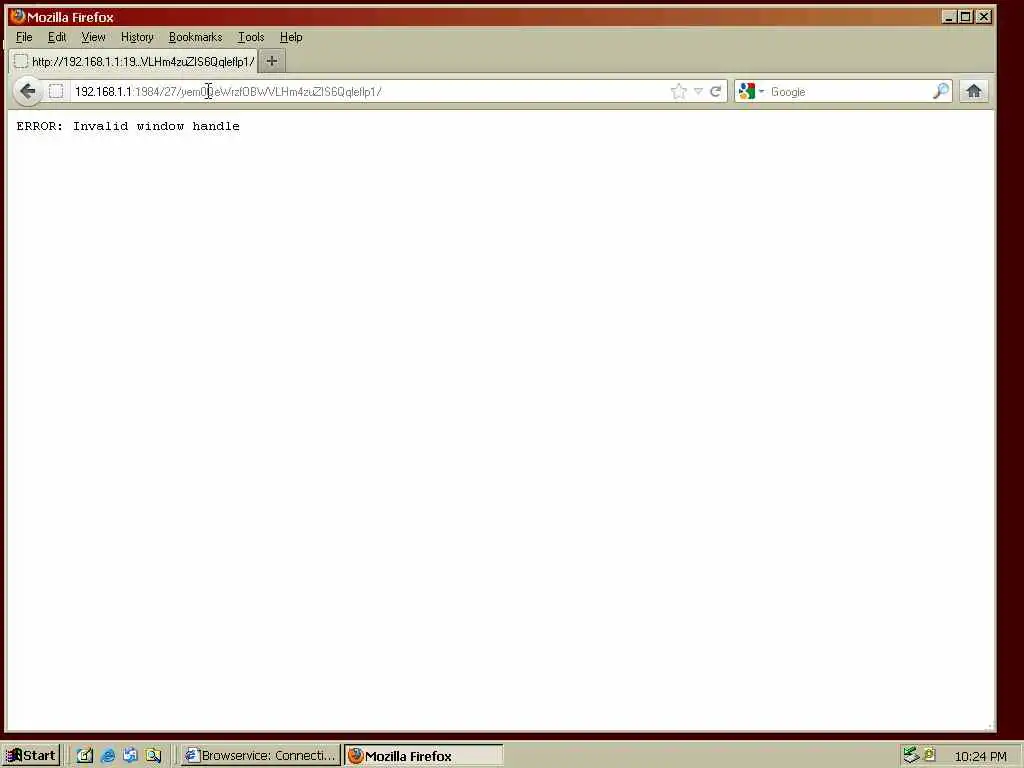Click the network tray icon
The width and height of the screenshot is (1024, 768).
pyautogui.click(x=910, y=756)
